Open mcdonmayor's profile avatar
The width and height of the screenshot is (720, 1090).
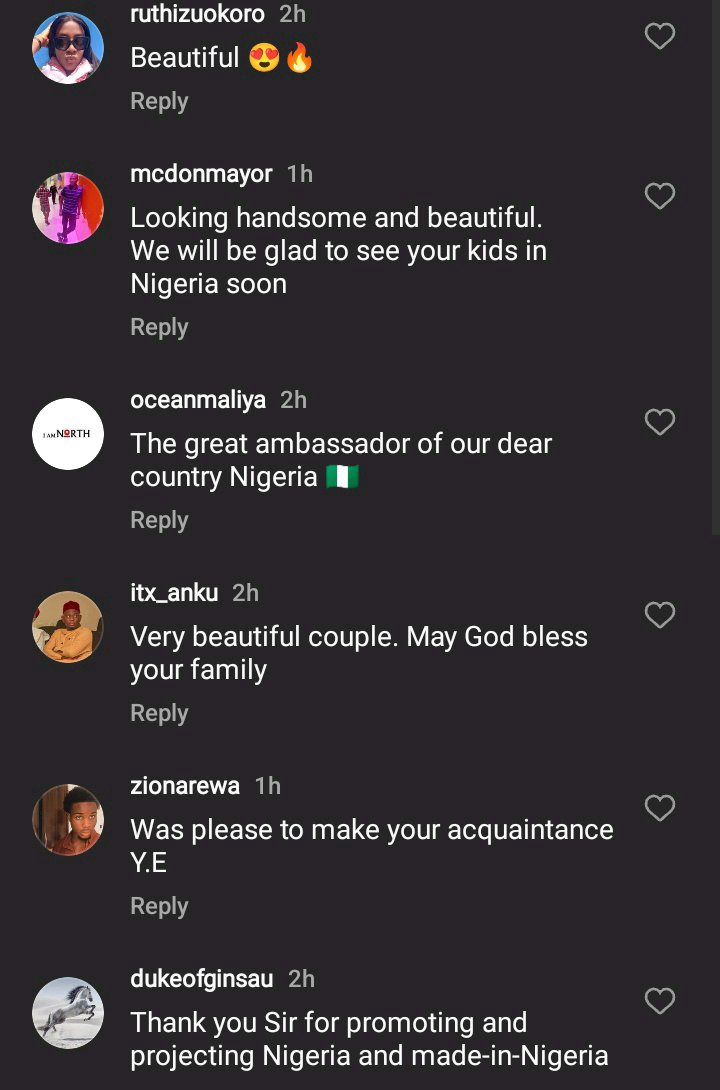(68, 208)
